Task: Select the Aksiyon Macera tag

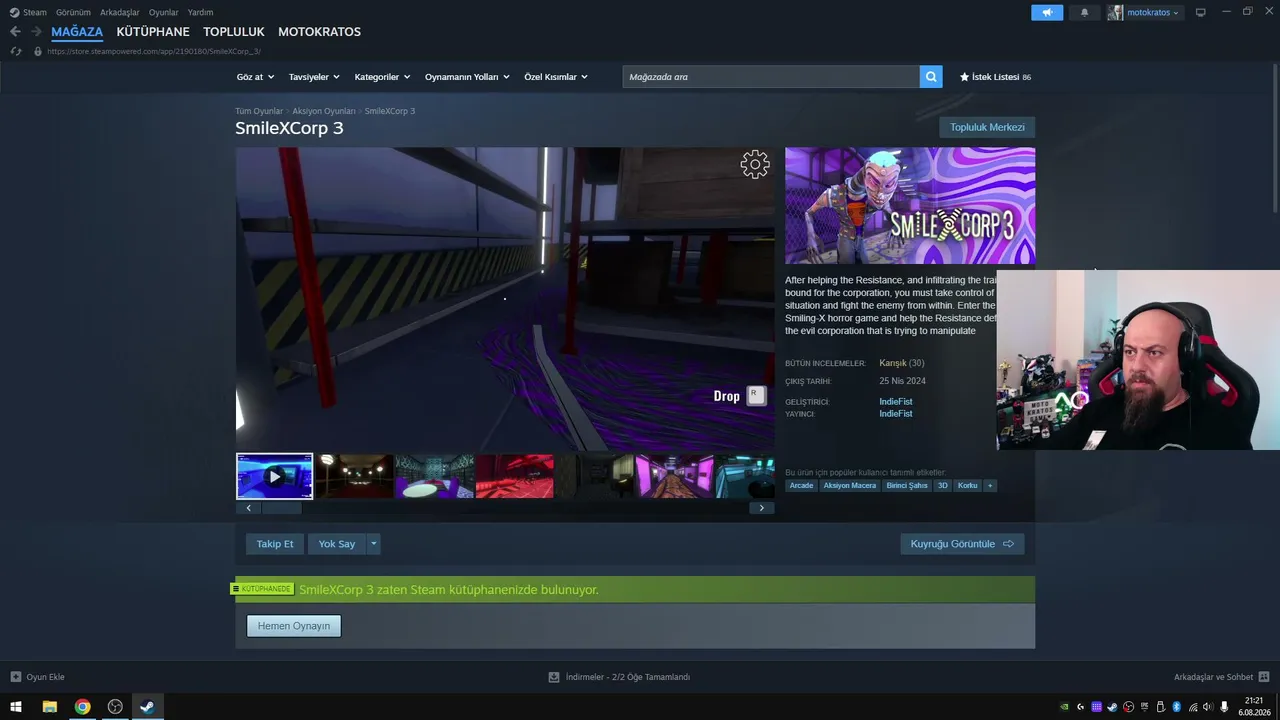Action: pyautogui.click(x=850, y=486)
